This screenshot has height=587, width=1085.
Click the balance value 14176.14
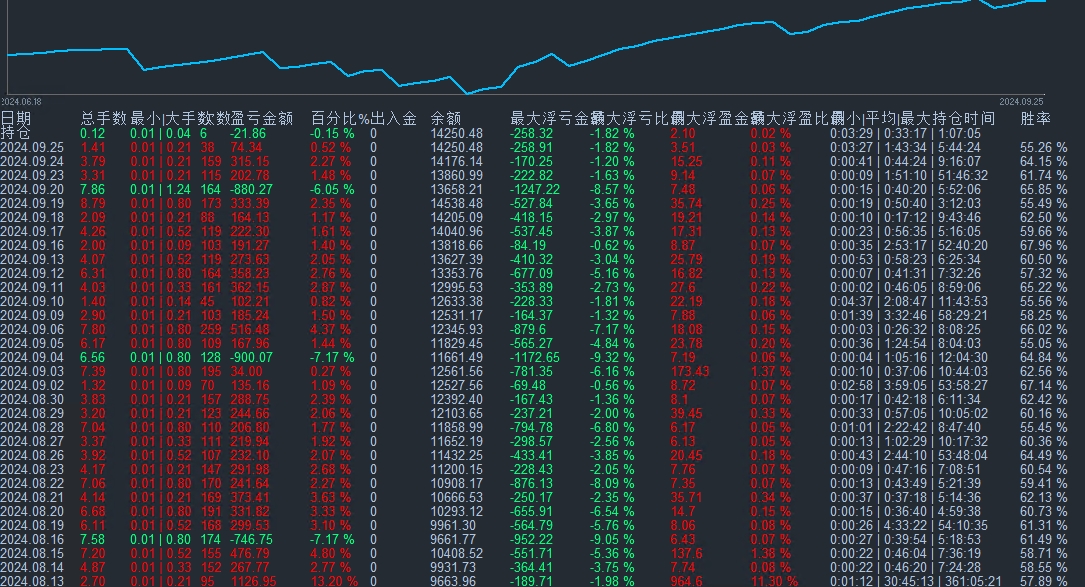457,161
